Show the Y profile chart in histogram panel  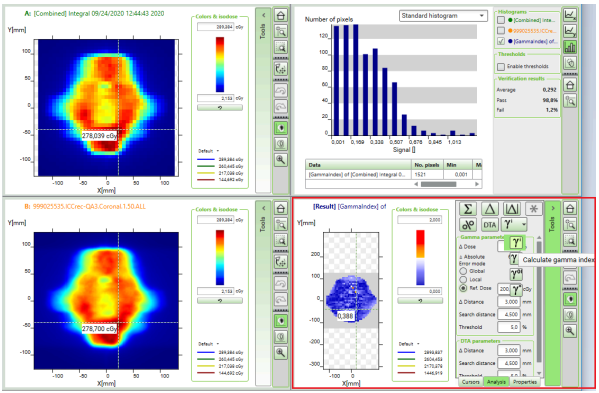pyautogui.click(x=570, y=31)
